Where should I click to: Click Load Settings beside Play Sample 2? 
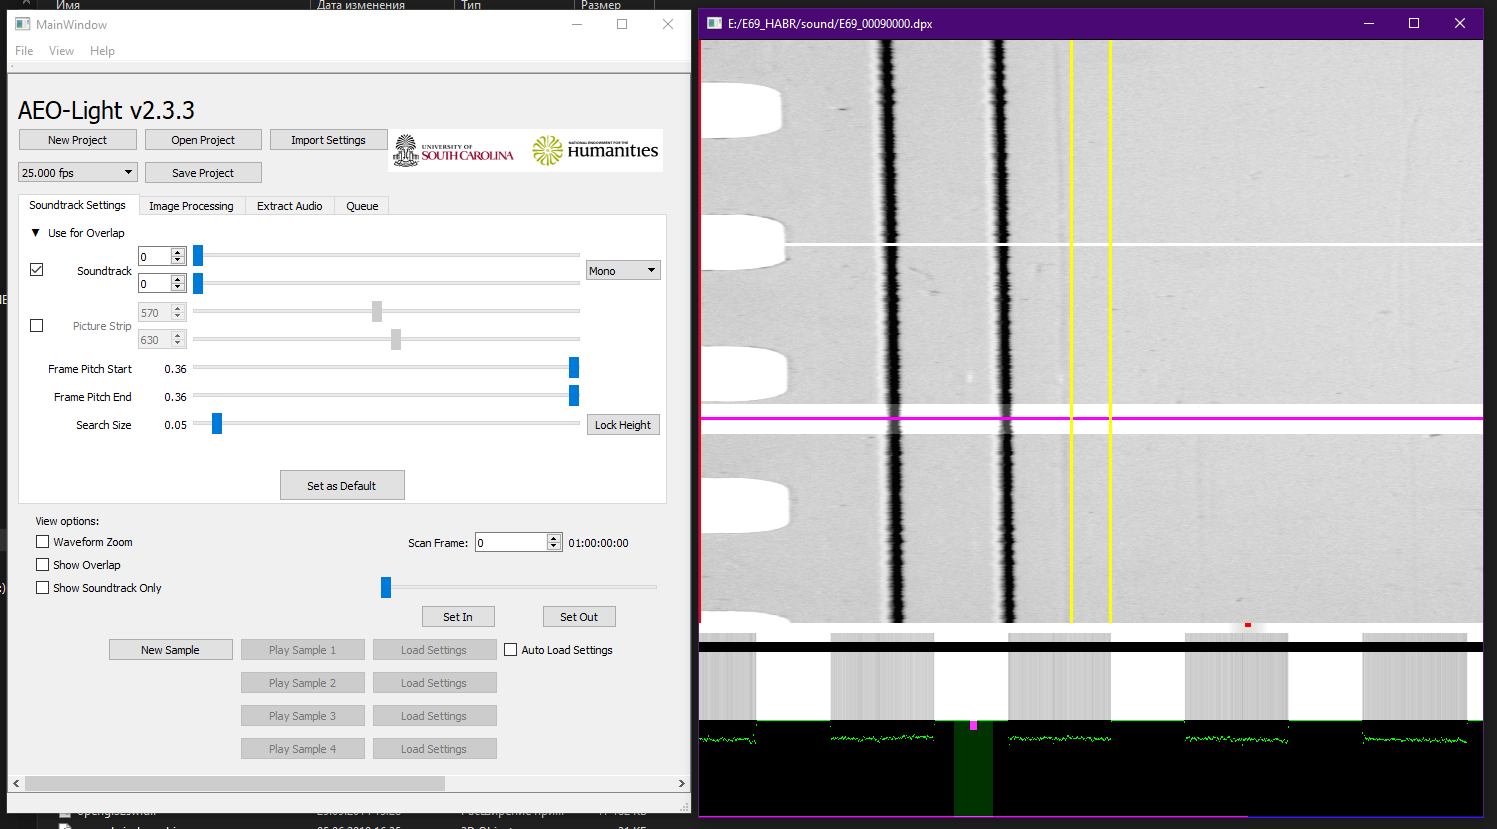click(434, 683)
